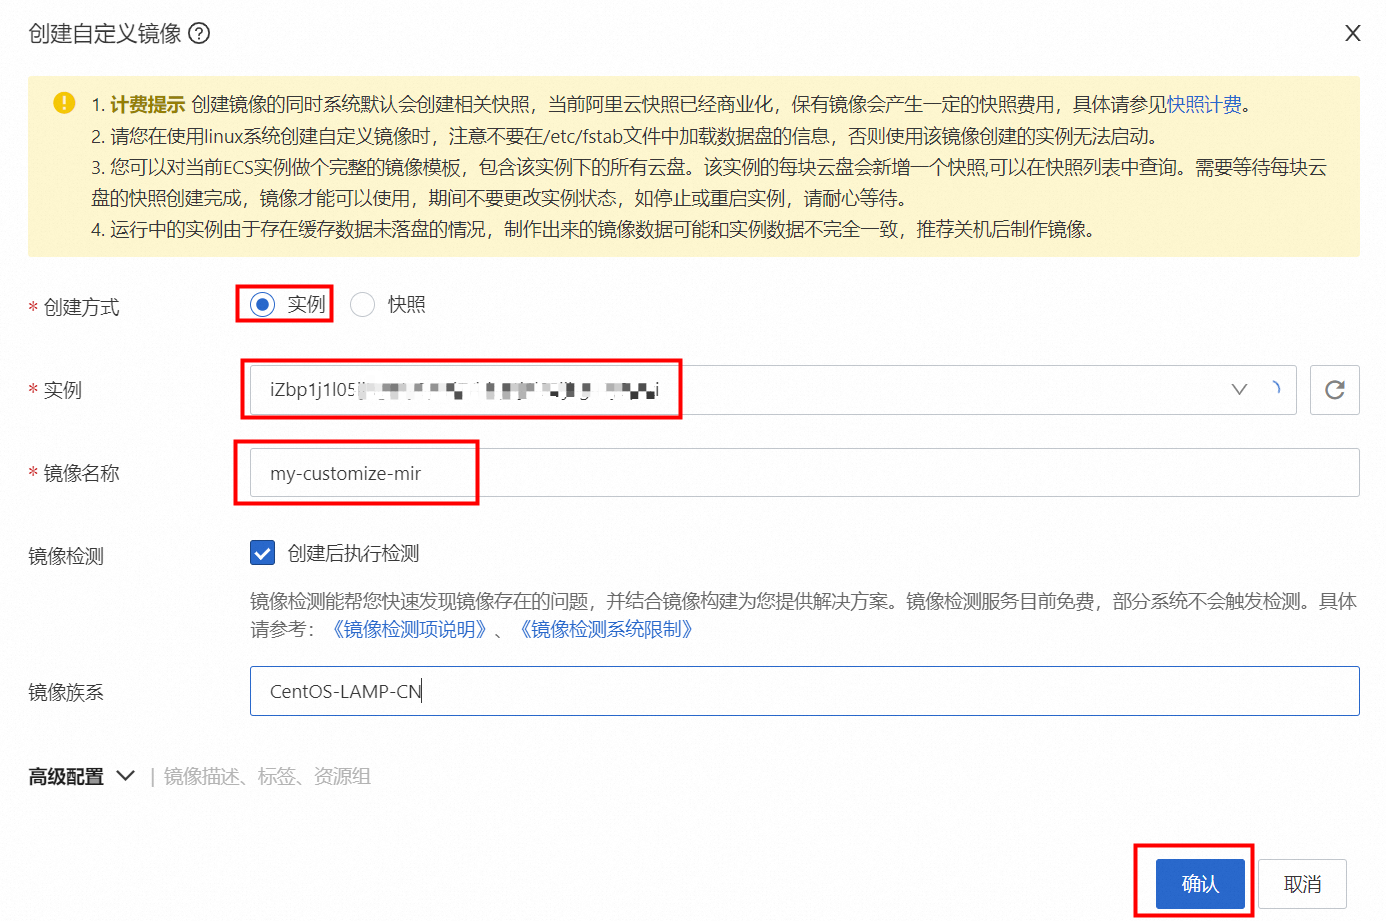Open the 快照计费 link

pyautogui.click(x=1204, y=105)
